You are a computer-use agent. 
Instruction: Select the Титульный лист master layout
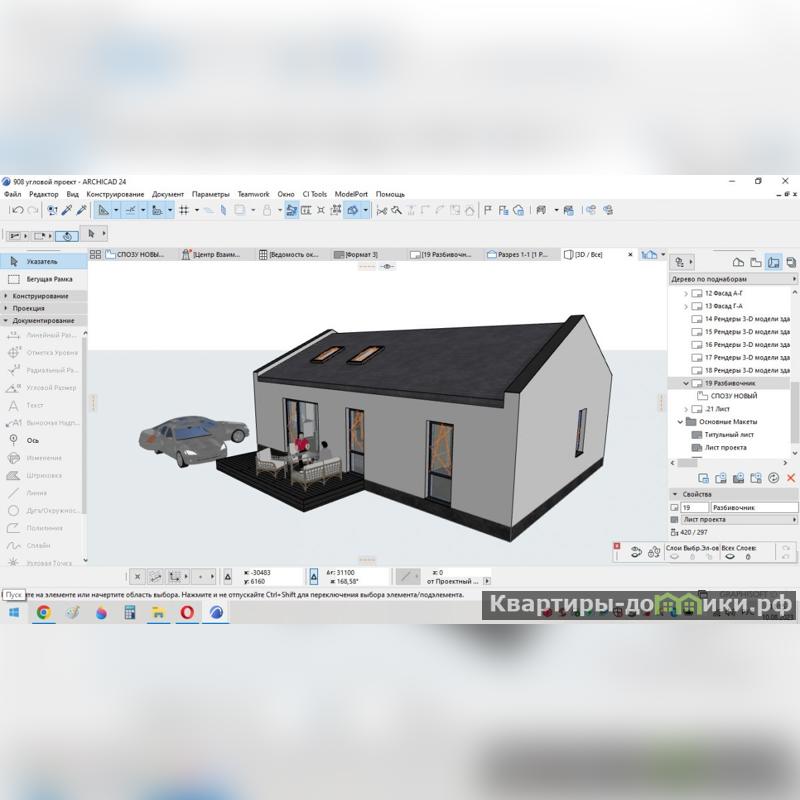click(729, 435)
